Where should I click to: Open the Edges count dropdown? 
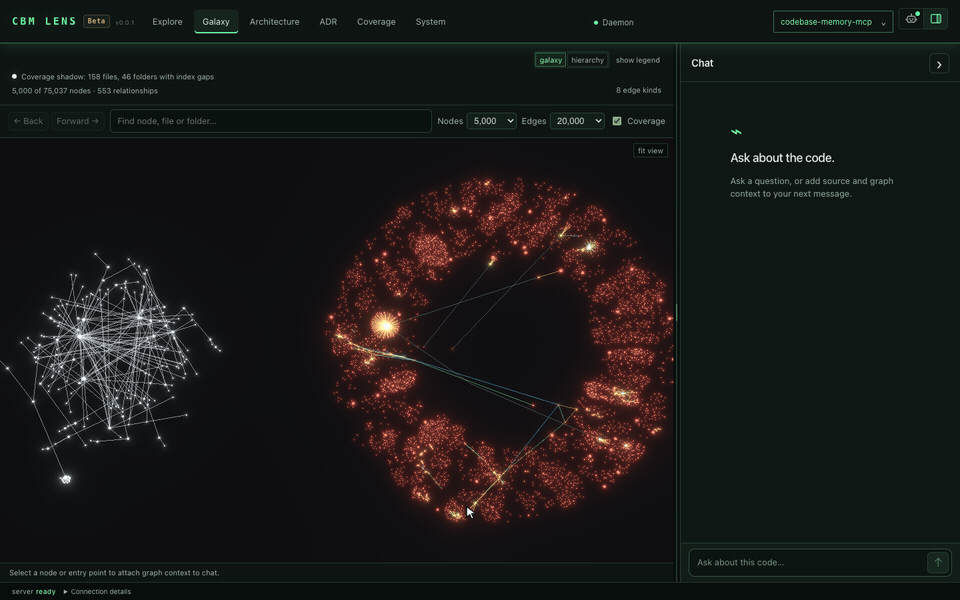tap(577, 121)
